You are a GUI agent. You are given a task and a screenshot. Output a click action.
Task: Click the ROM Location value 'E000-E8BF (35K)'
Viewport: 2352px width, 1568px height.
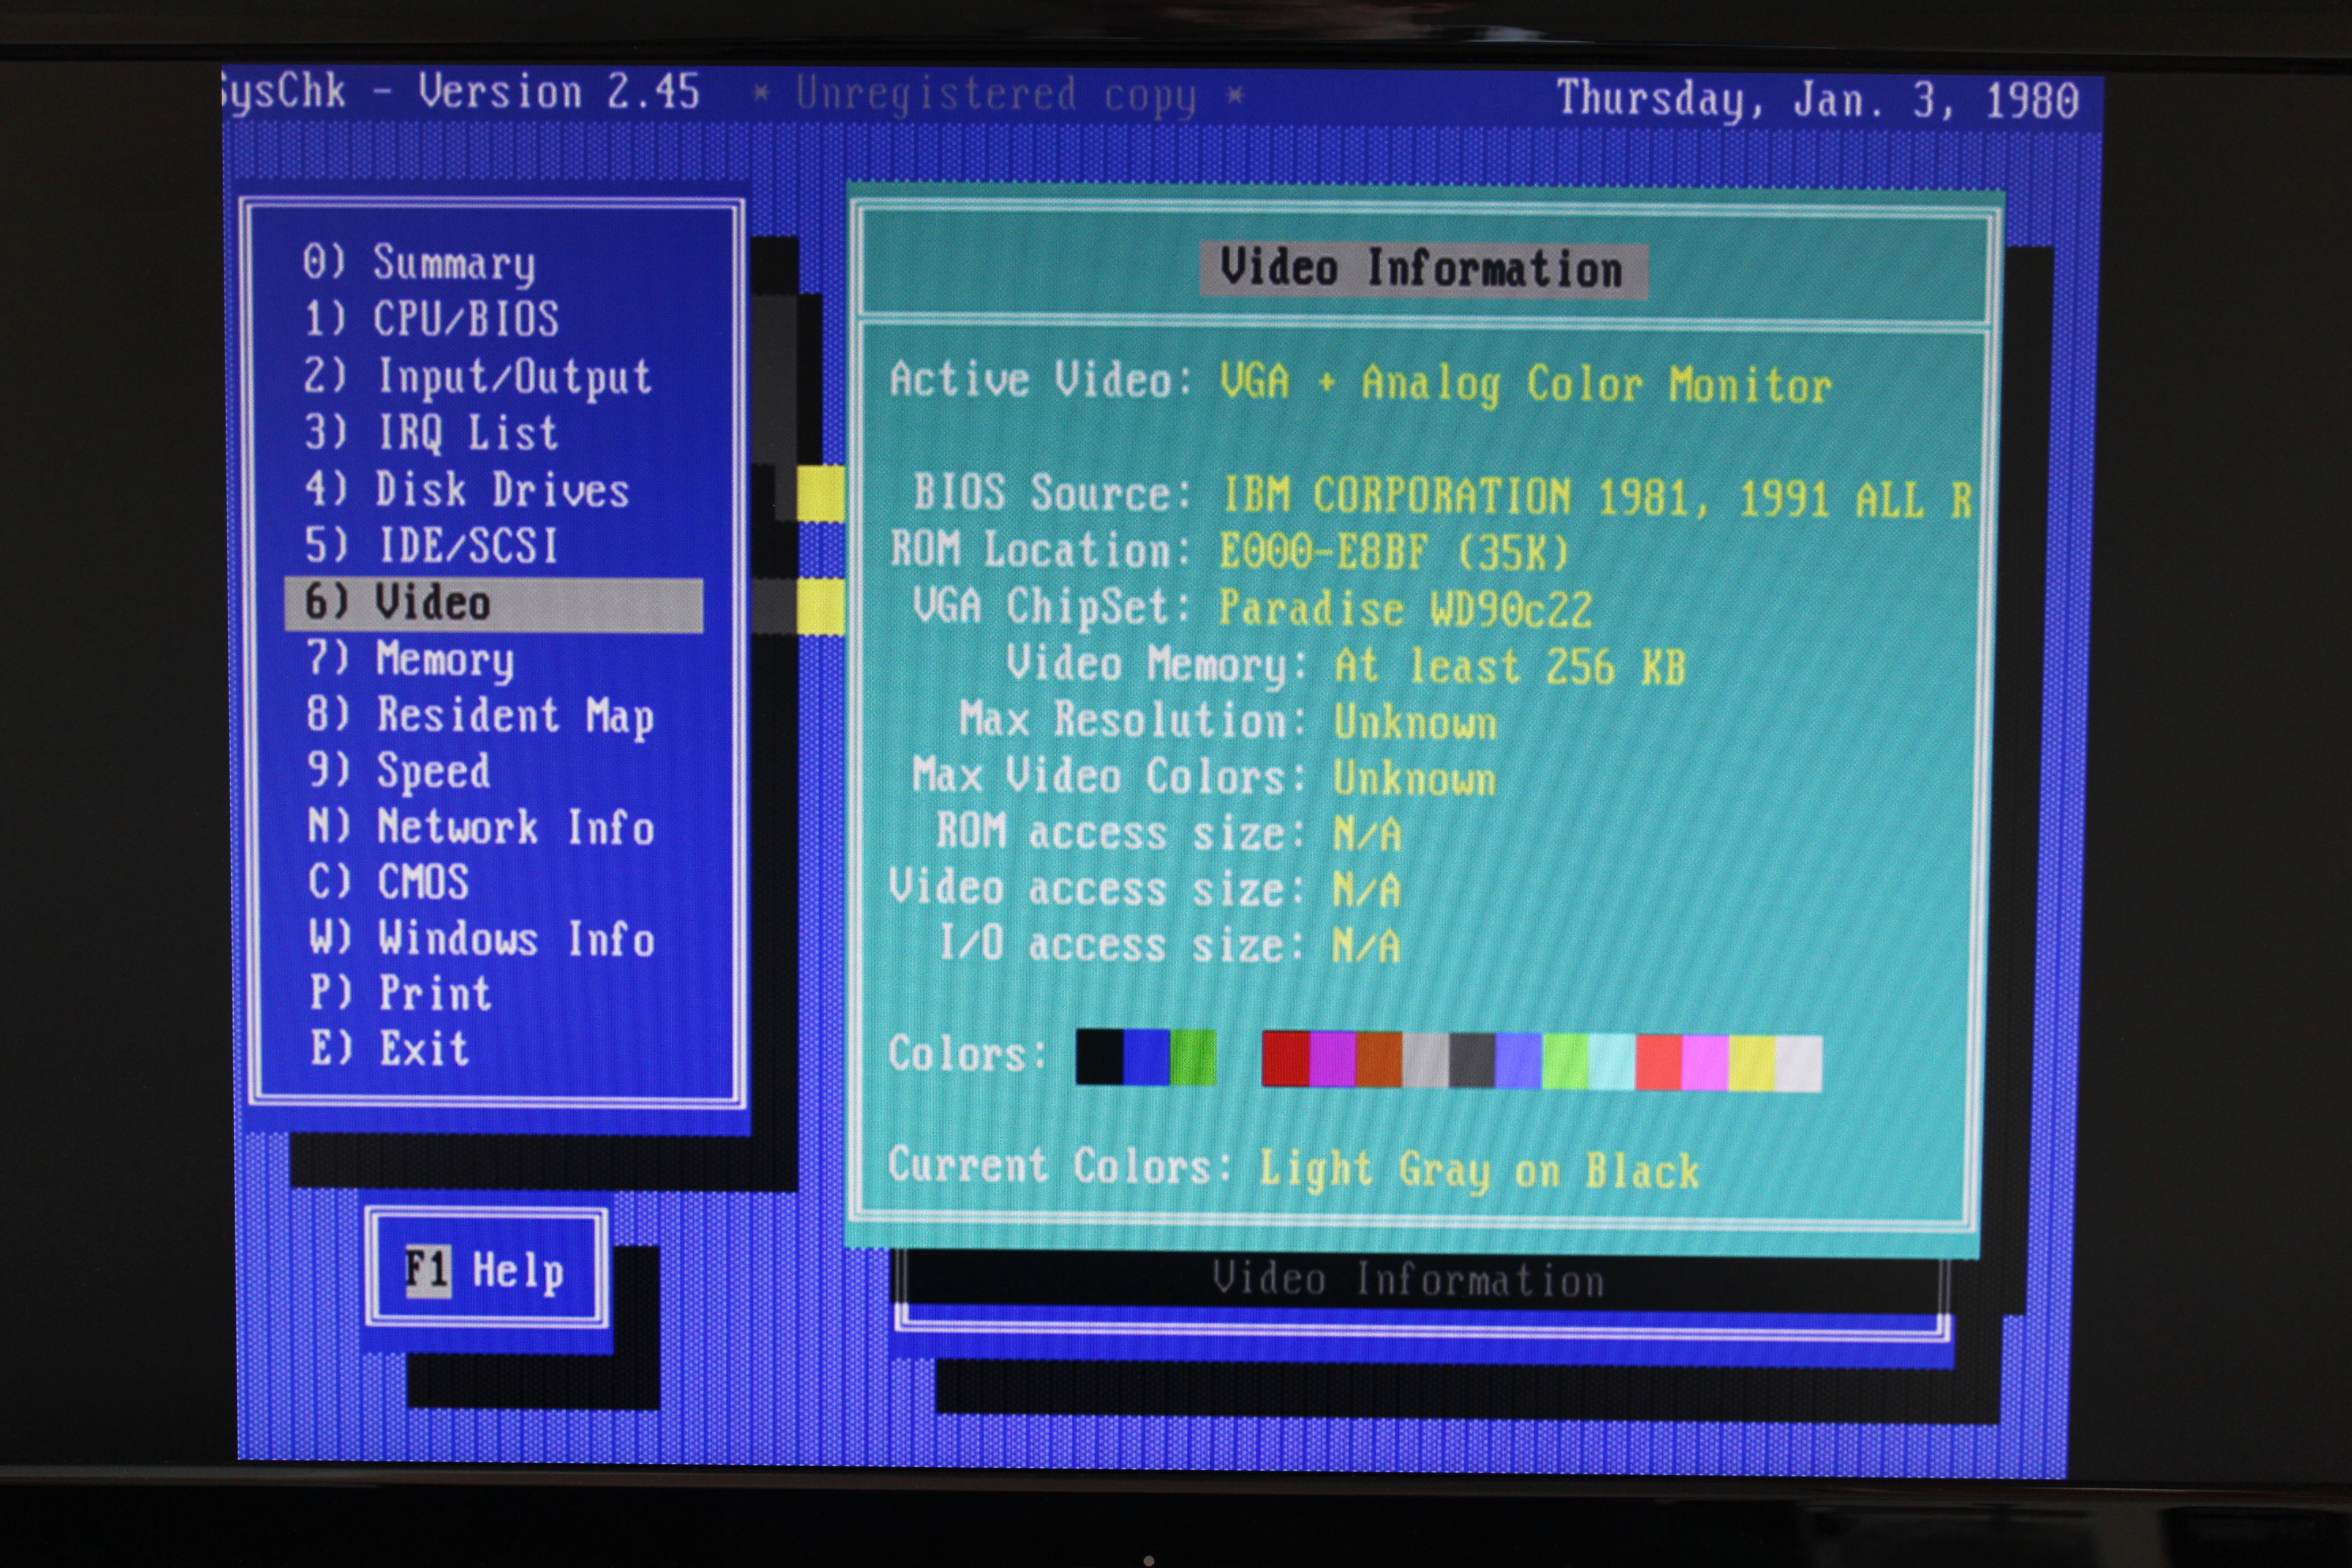1394,551
